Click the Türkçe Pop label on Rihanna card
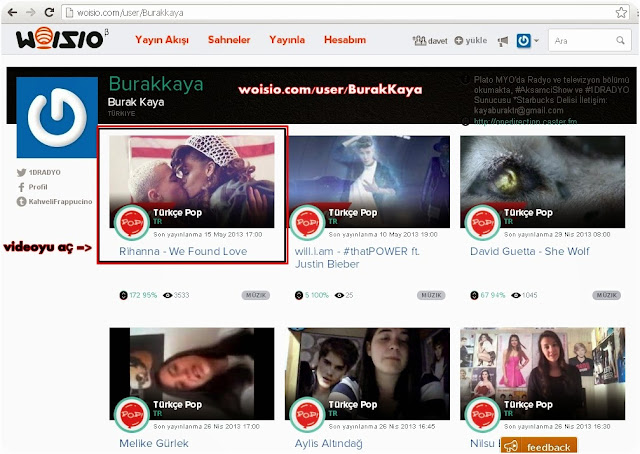 pos(178,212)
